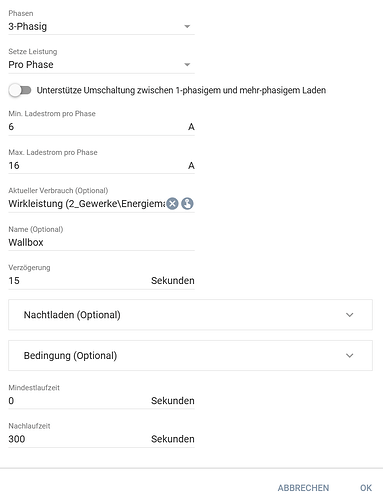Confirm the dialog with OK
This screenshot has width=383, height=500.
(x=366, y=488)
